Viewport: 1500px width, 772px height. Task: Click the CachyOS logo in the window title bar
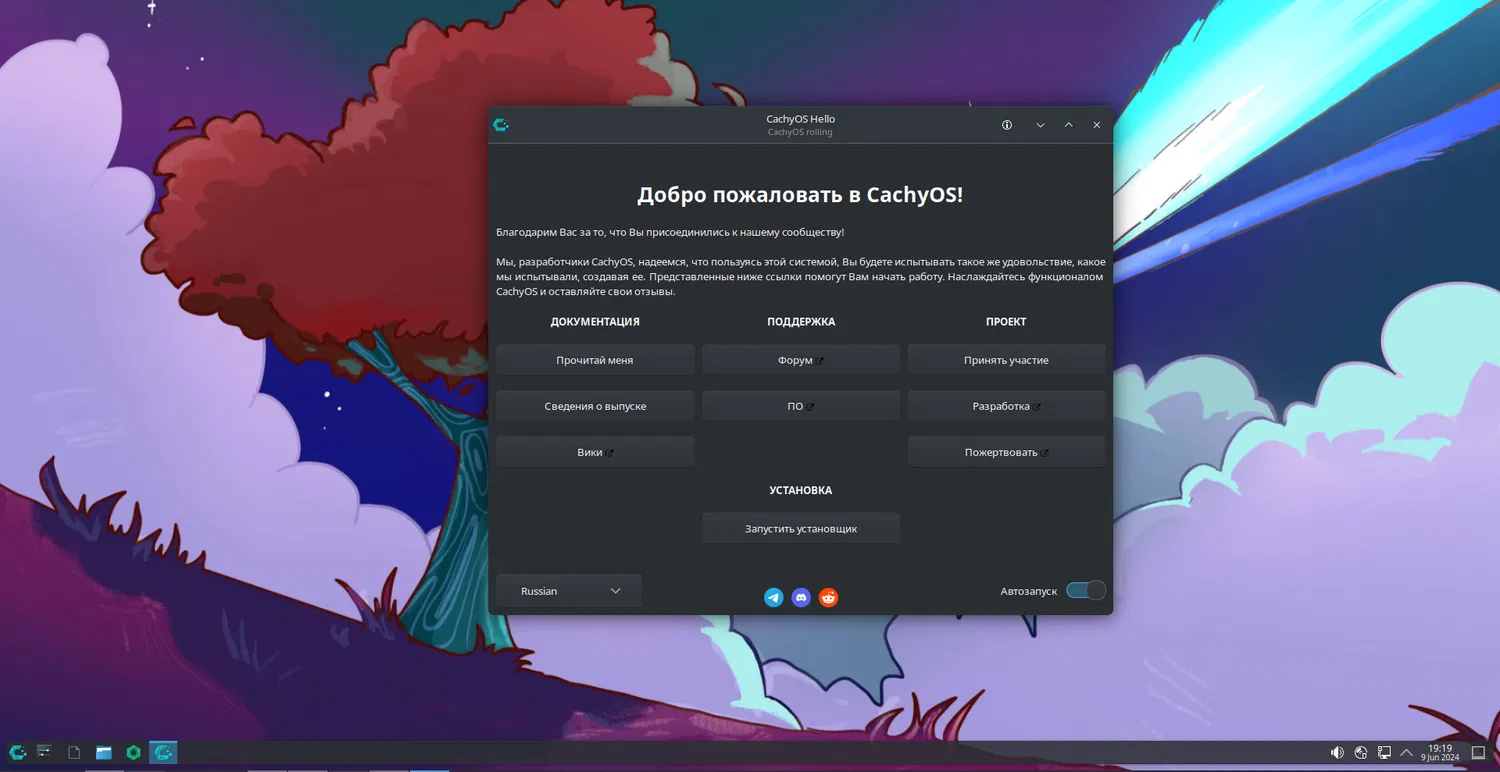click(x=501, y=125)
